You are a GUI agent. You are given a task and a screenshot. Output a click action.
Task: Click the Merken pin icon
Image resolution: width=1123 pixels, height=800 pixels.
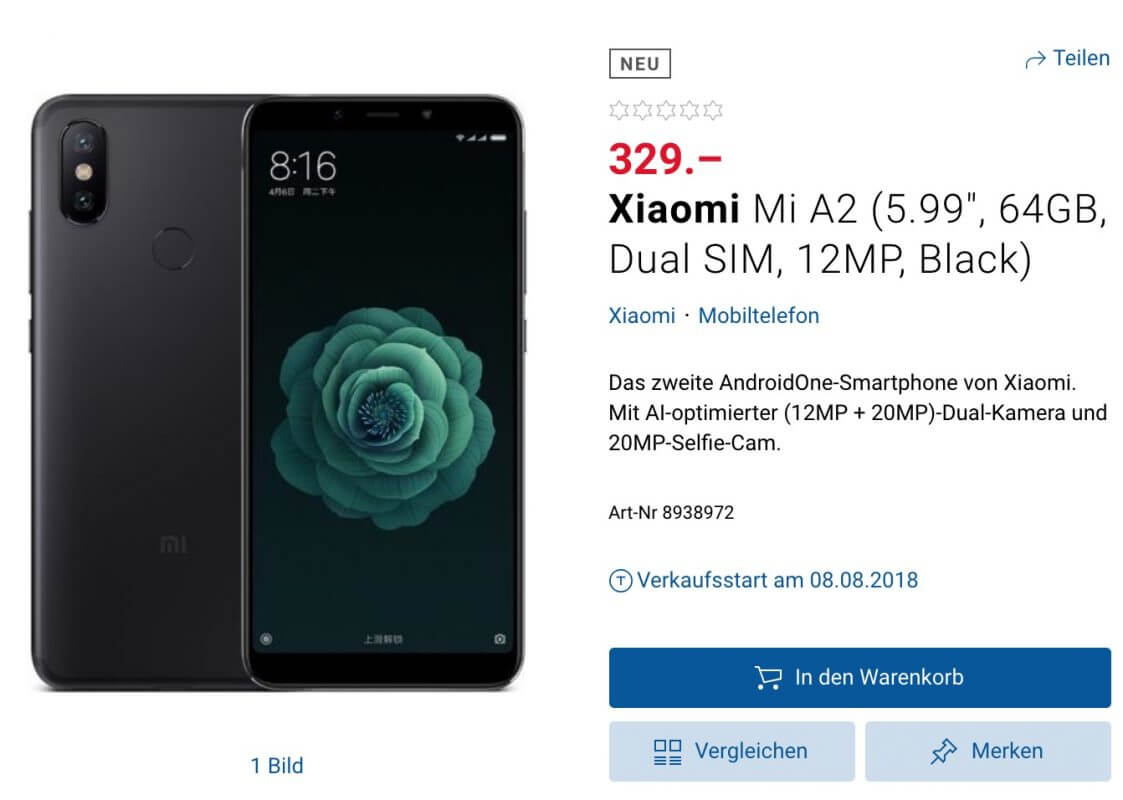coord(943,751)
